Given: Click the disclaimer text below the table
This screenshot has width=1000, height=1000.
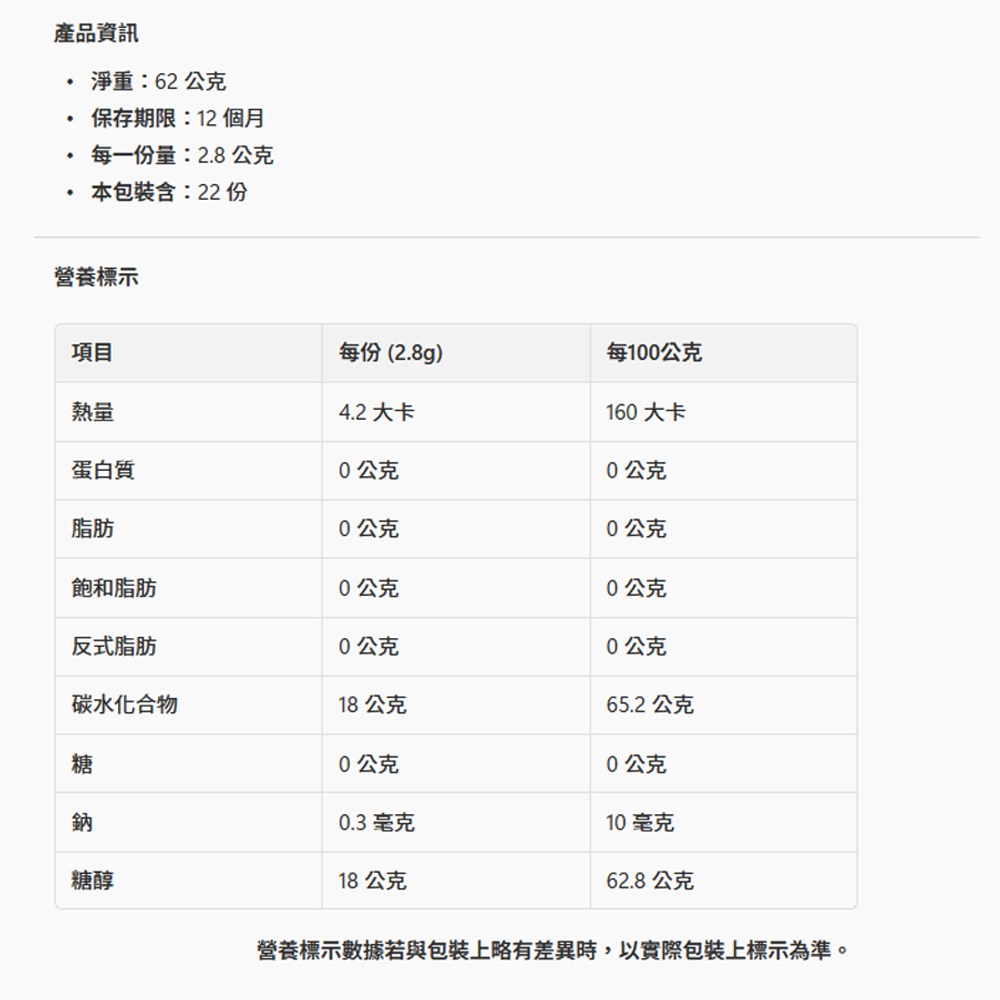Looking at the screenshot, I should (553, 950).
